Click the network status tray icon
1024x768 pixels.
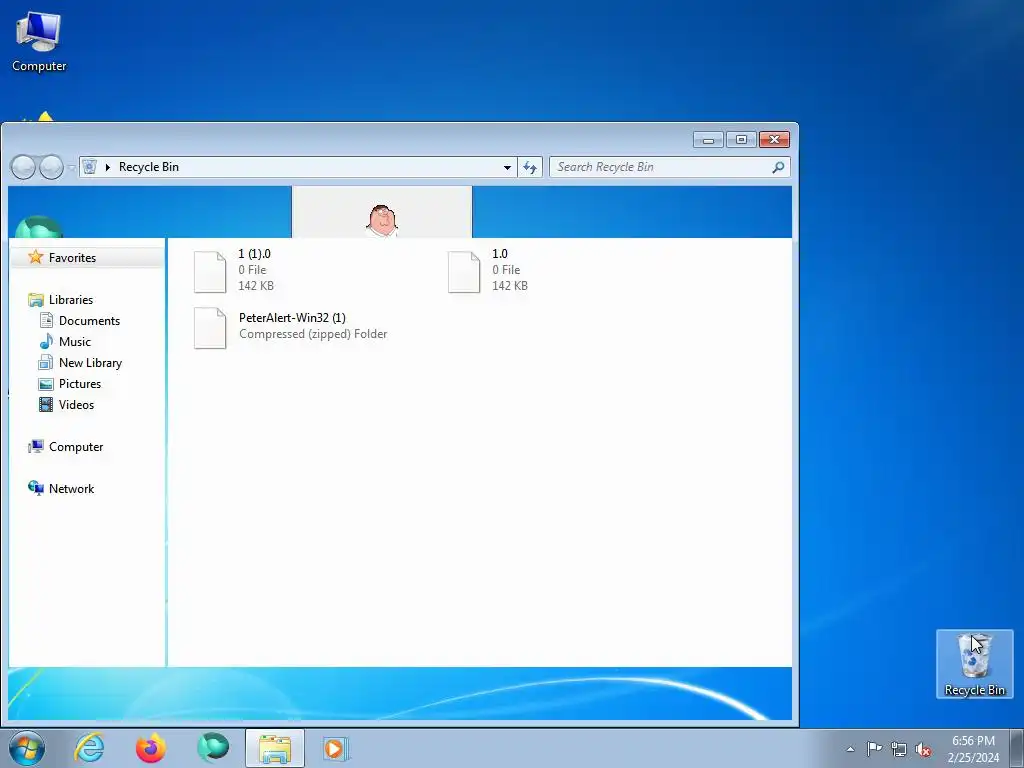[x=899, y=749]
